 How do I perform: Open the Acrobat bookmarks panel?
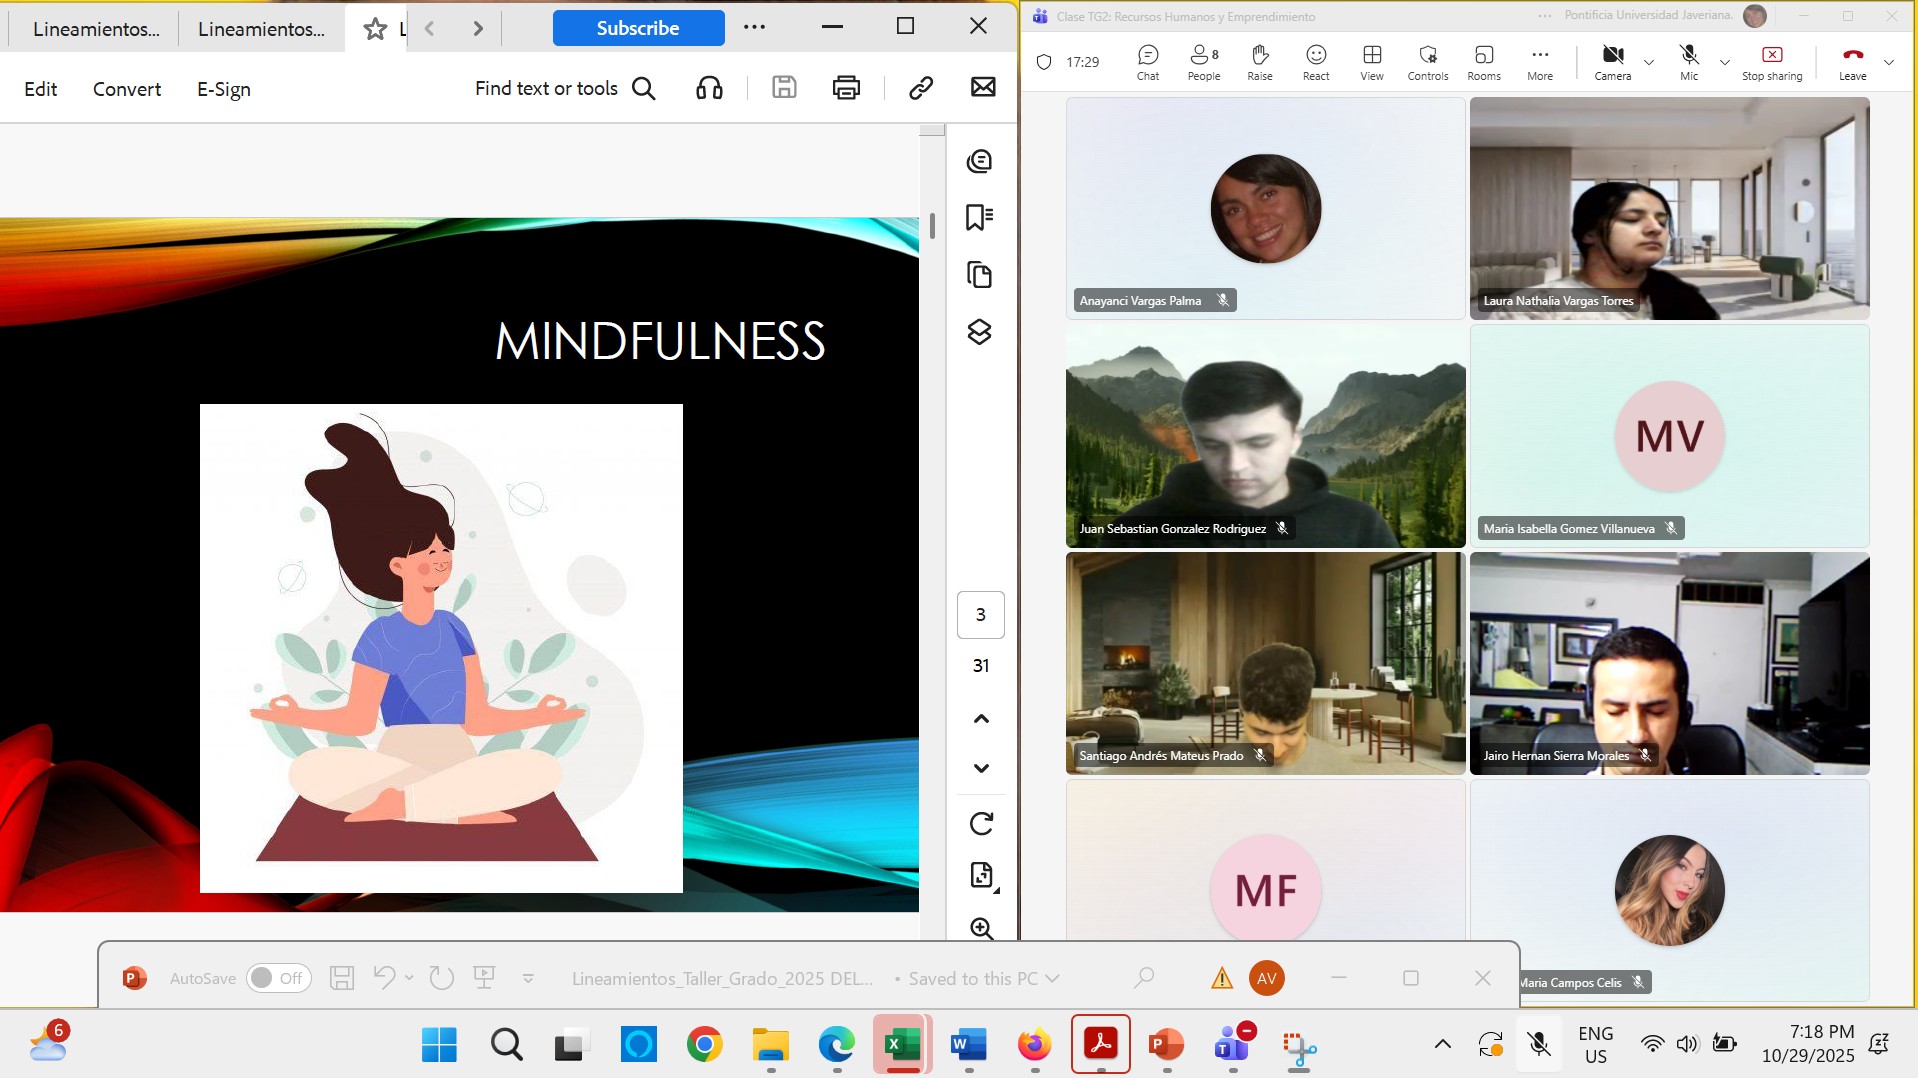(x=979, y=218)
